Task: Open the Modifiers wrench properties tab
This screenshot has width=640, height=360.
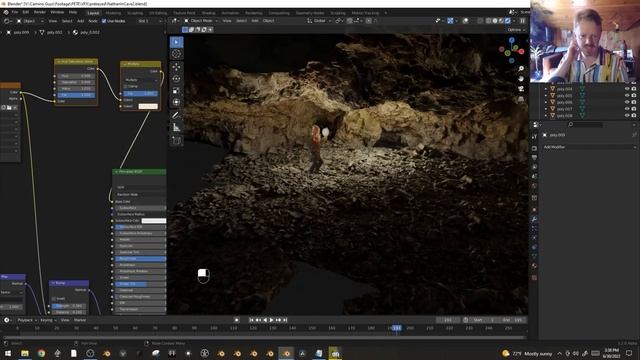Action: [x=534, y=219]
